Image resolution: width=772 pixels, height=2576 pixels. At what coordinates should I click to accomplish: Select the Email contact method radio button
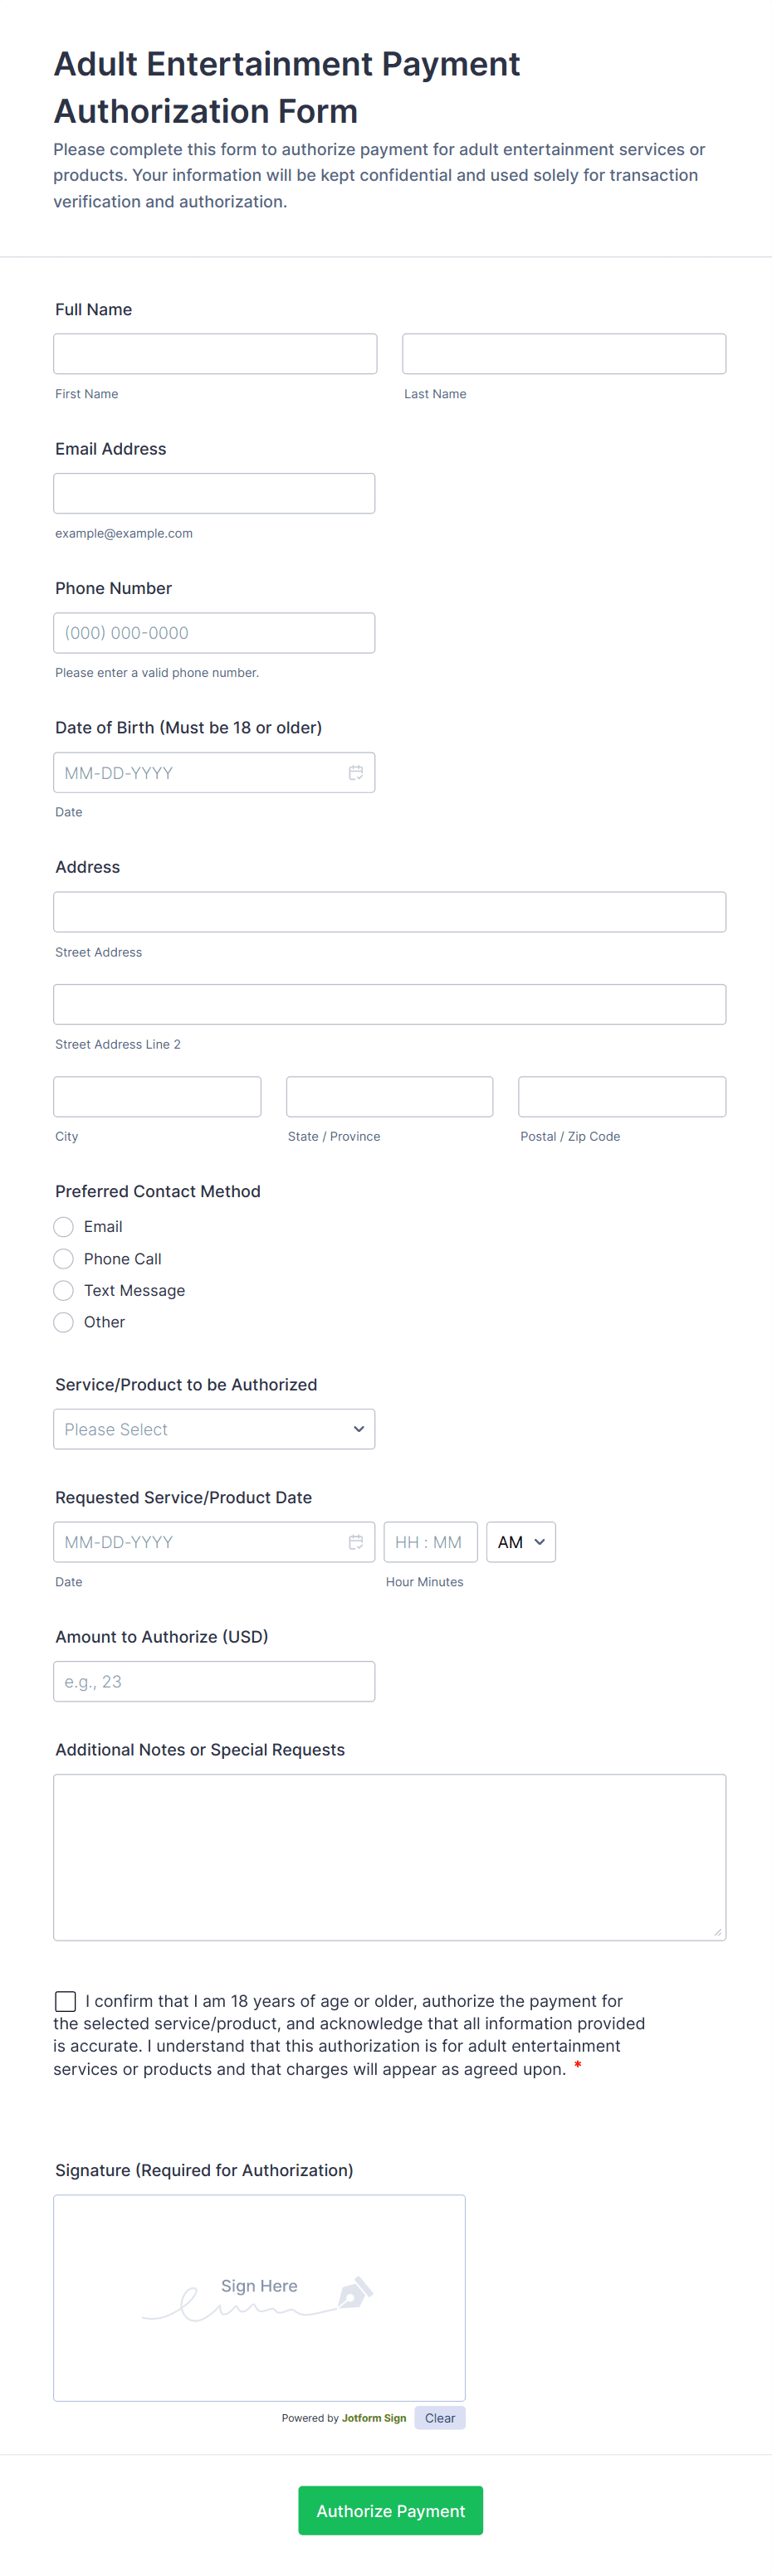(64, 1227)
